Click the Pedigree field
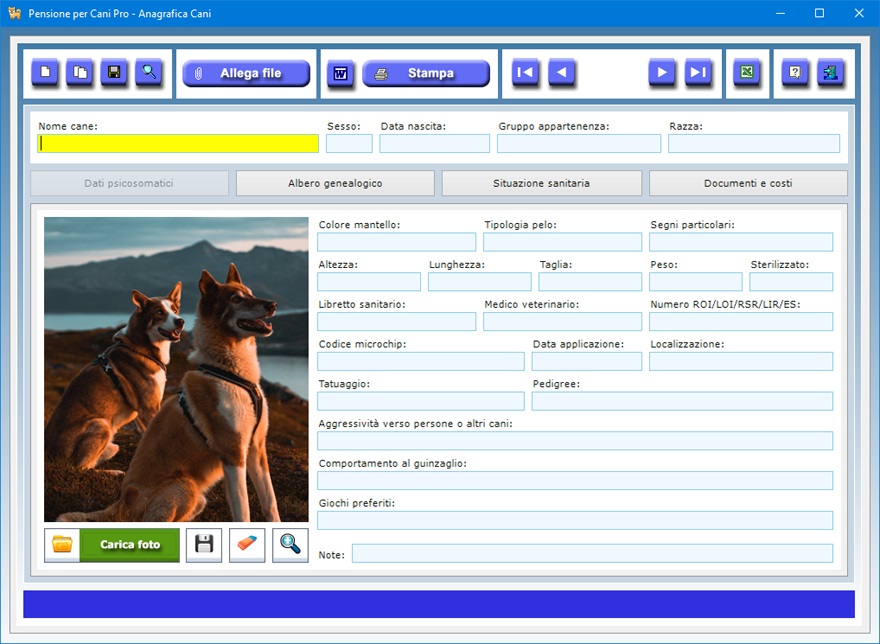This screenshot has height=644, width=880. 682,401
